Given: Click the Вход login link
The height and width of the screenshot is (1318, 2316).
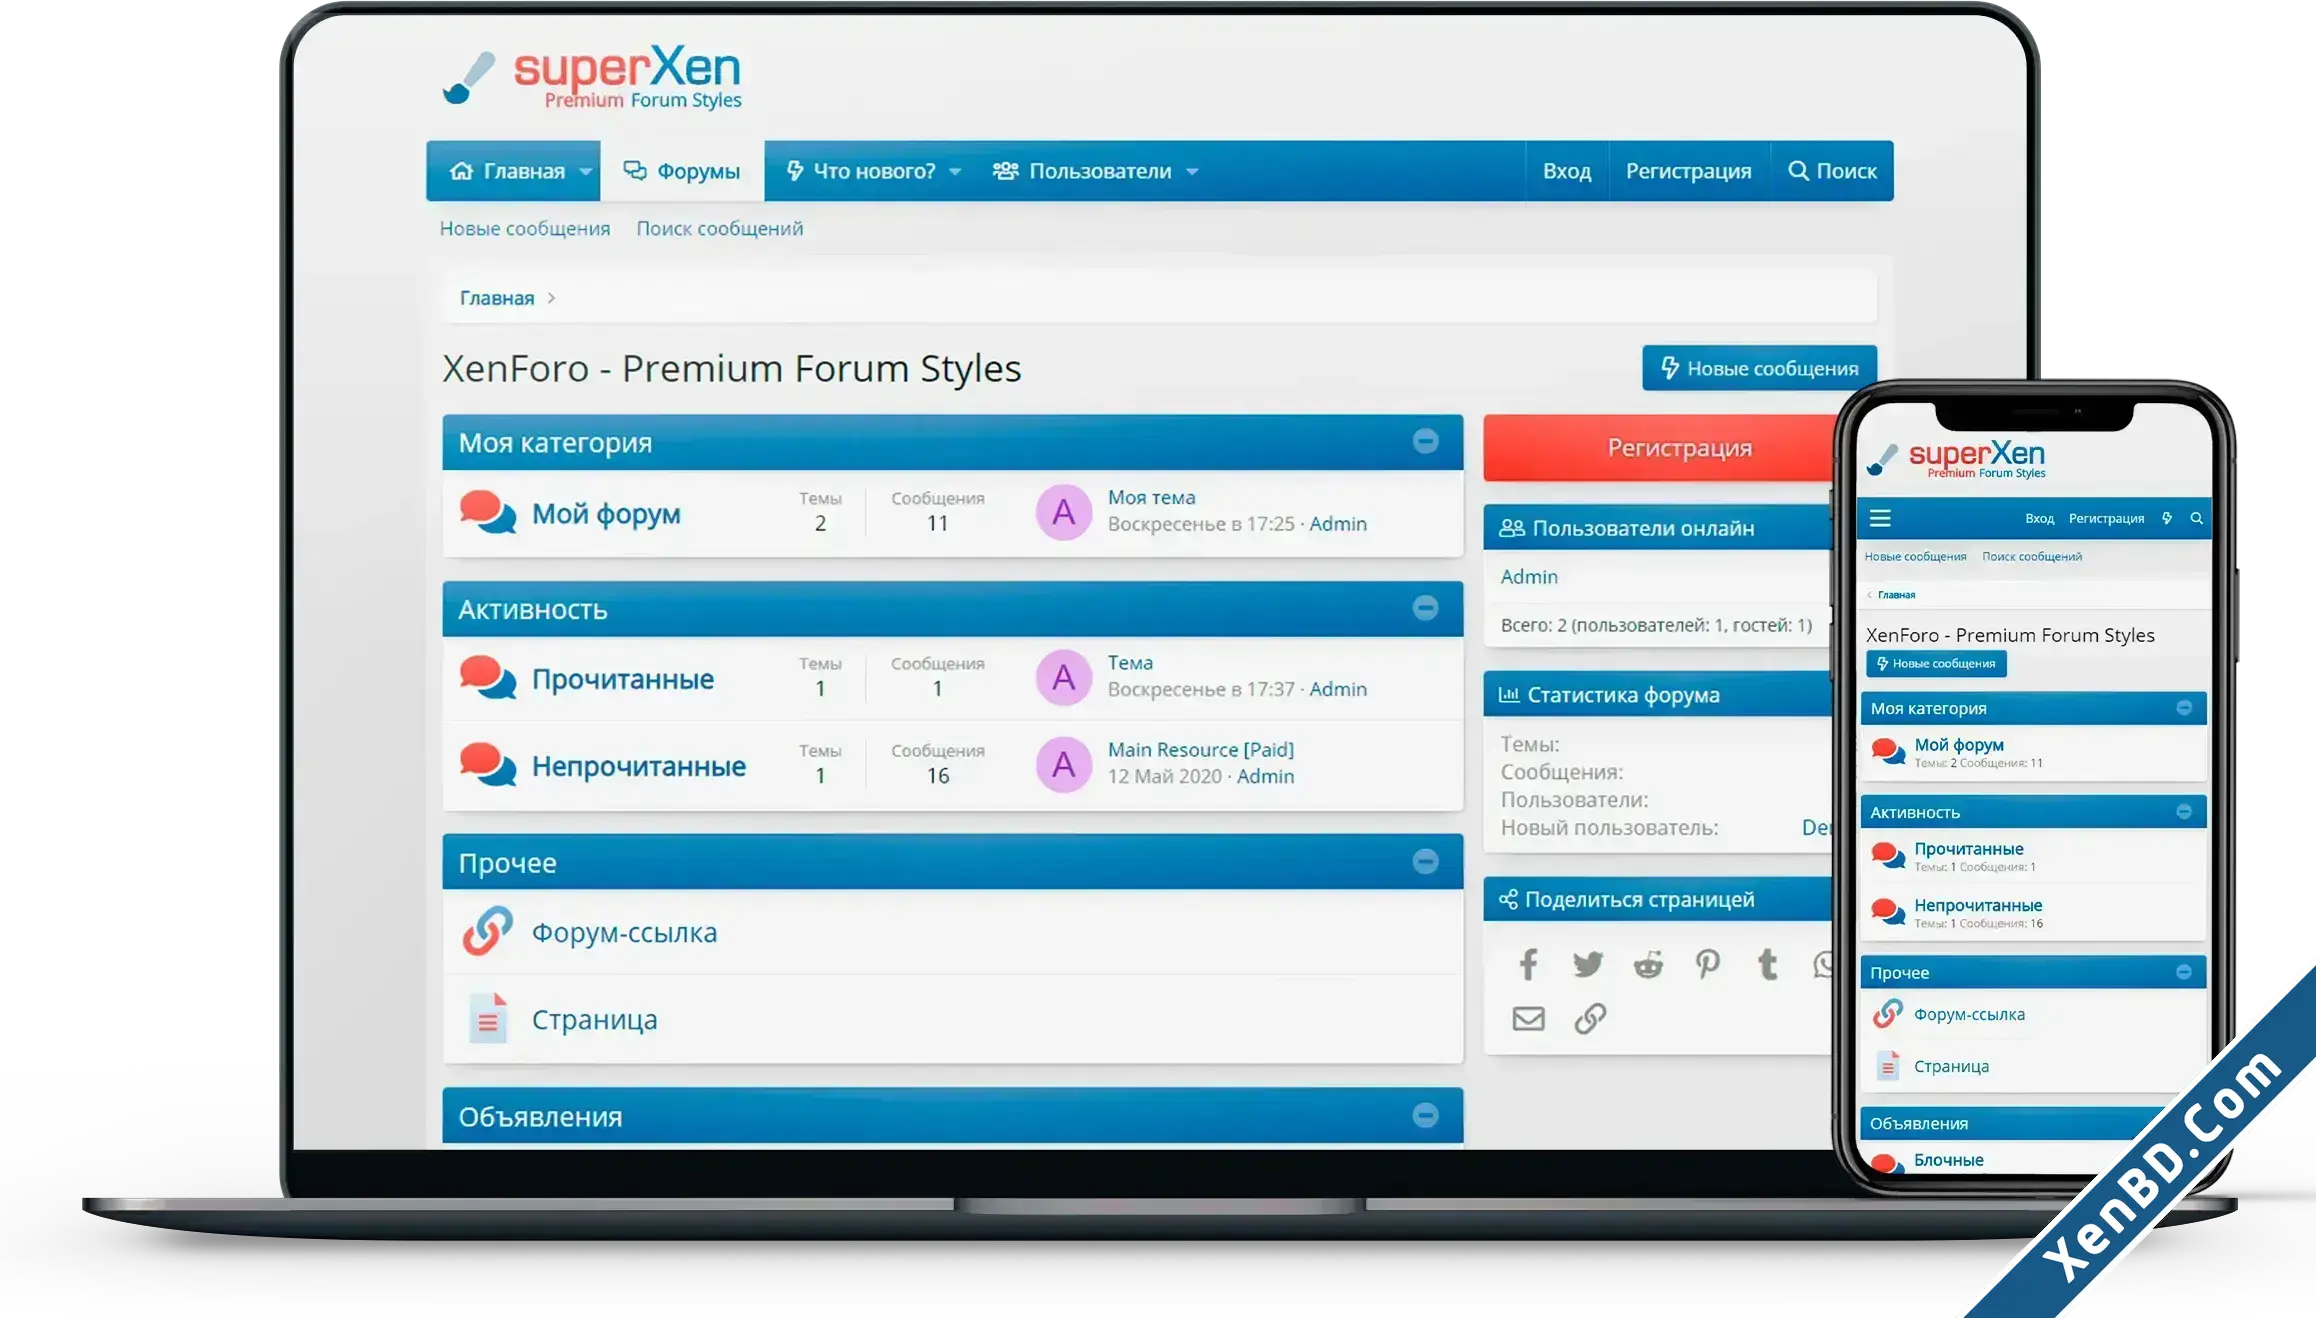Looking at the screenshot, I should click(x=1567, y=171).
